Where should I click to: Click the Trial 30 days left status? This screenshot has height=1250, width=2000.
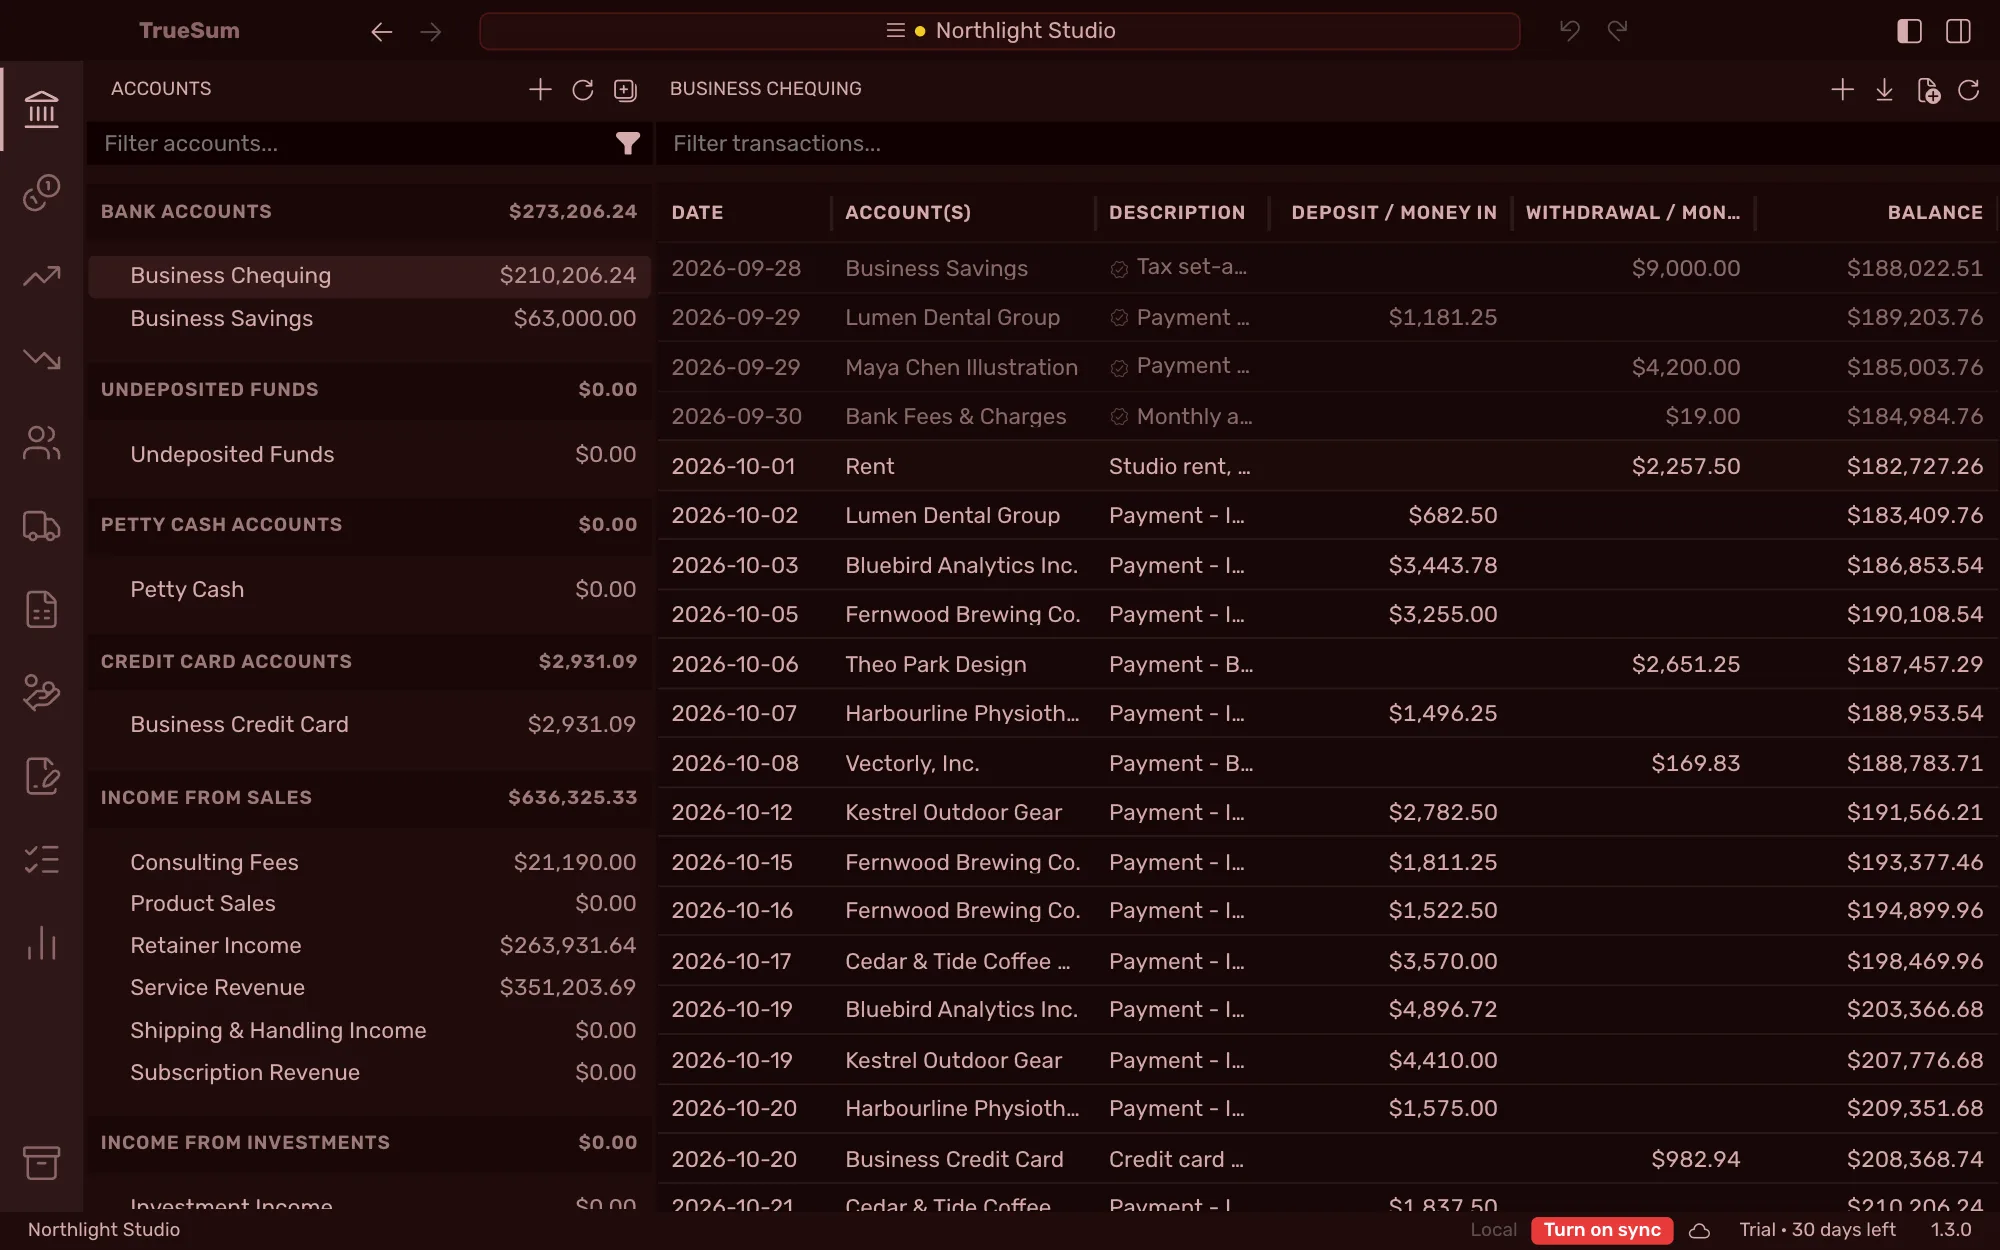point(1817,1230)
